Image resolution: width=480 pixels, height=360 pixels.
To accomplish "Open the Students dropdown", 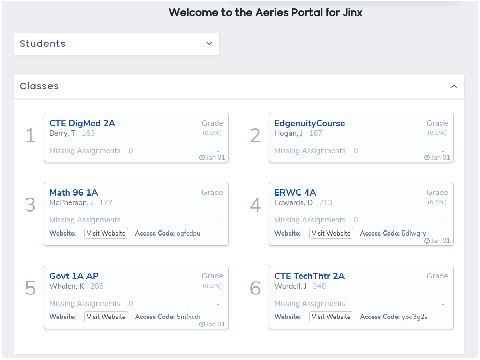I will pos(116,44).
